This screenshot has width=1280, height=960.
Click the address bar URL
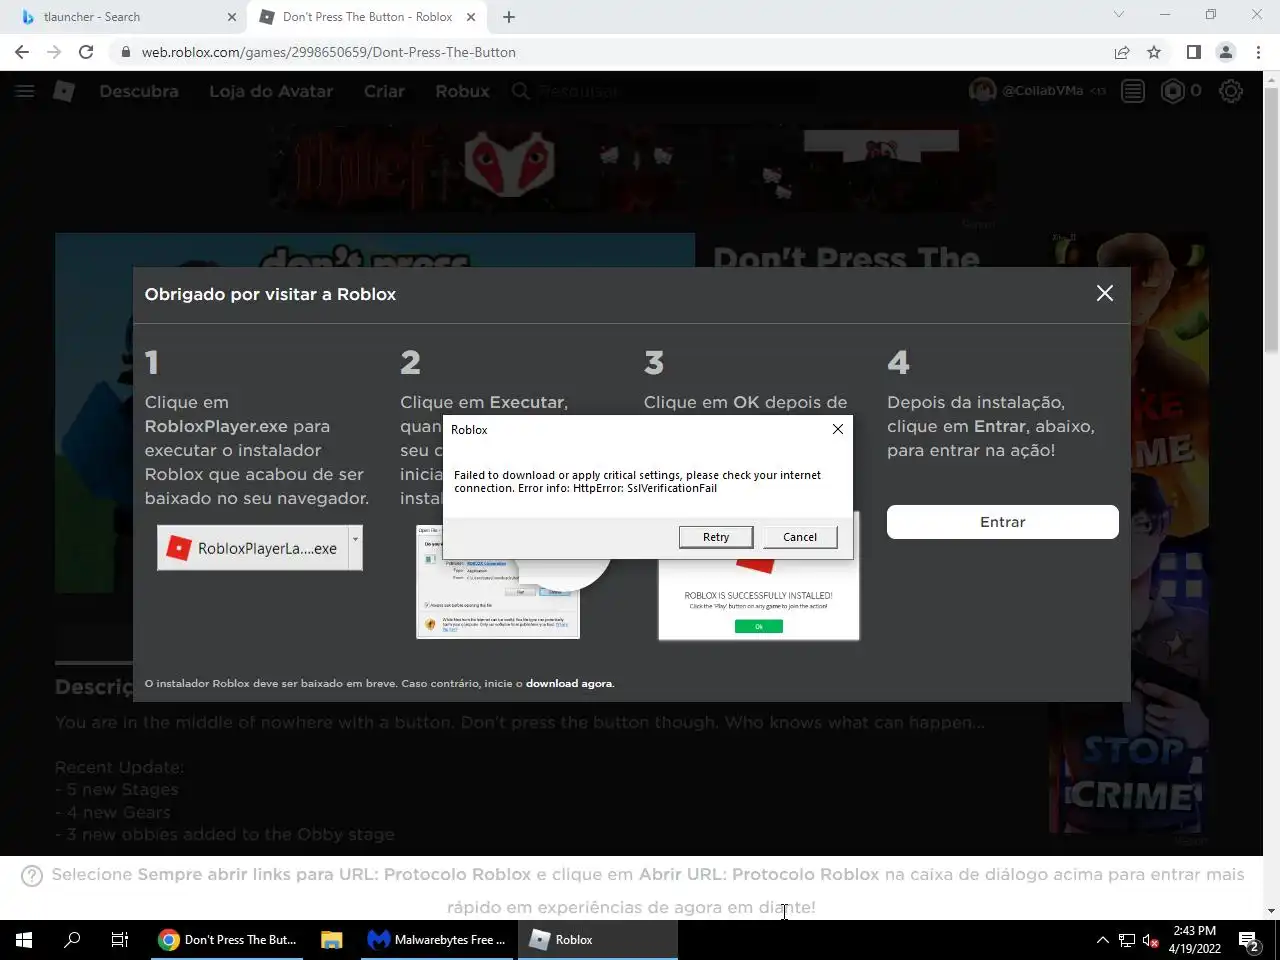[329, 52]
